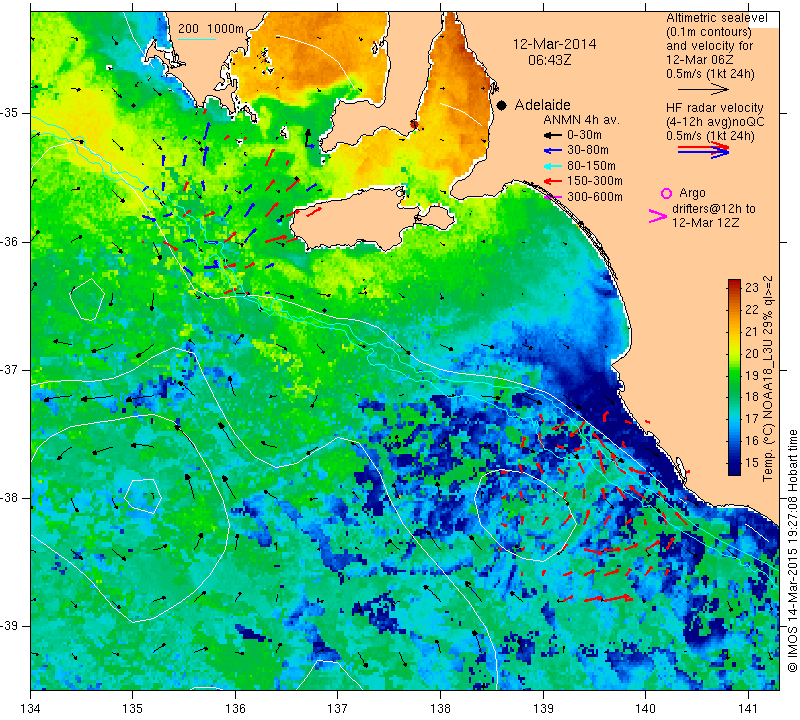Viewport: 800px width, 720px height.
Task: Click the 'Altimetric sealevel' heading text
Action: (716, 18)
